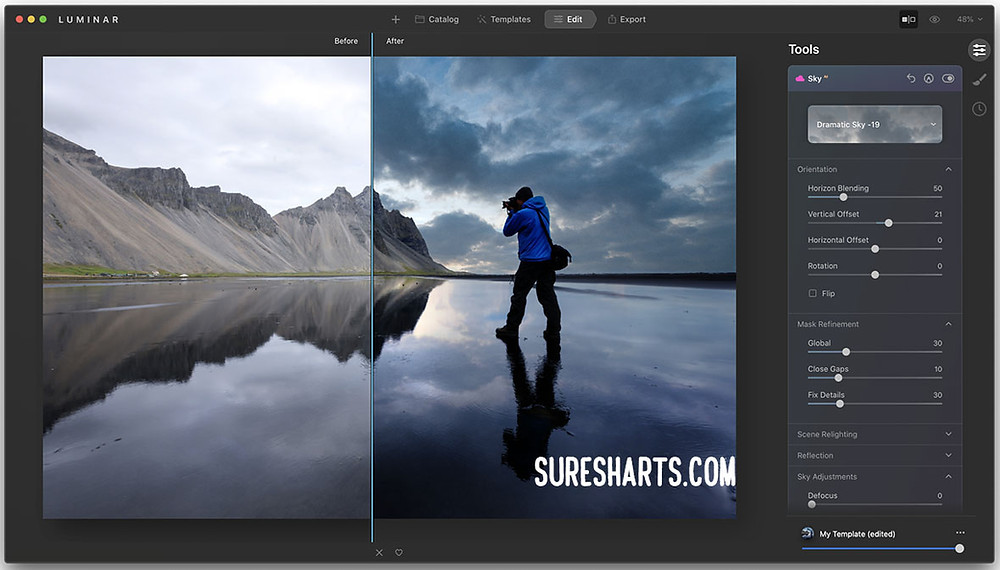Click the Close Gaps value 10
1000x570 pixels.
938,369
